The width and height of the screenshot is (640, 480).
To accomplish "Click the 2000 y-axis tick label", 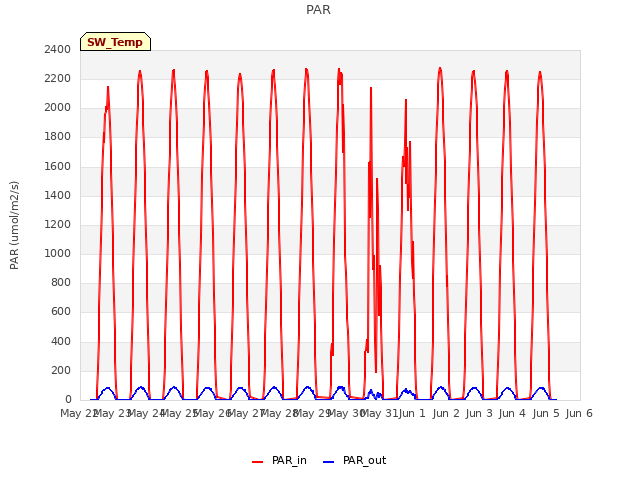I will tap(58, 107).
